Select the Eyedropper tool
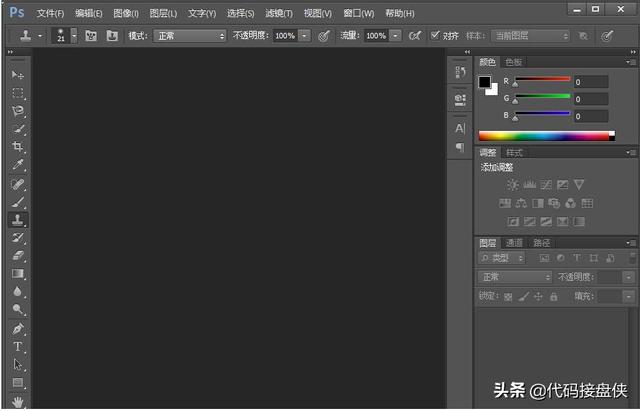The width and height of the screenshot is (640, 411). point(18,165)
